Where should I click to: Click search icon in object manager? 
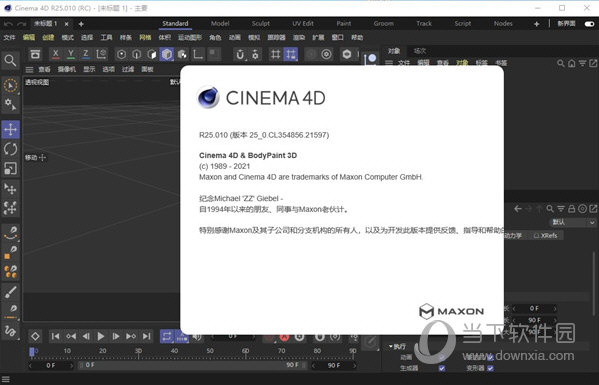(x=560, y=63)
